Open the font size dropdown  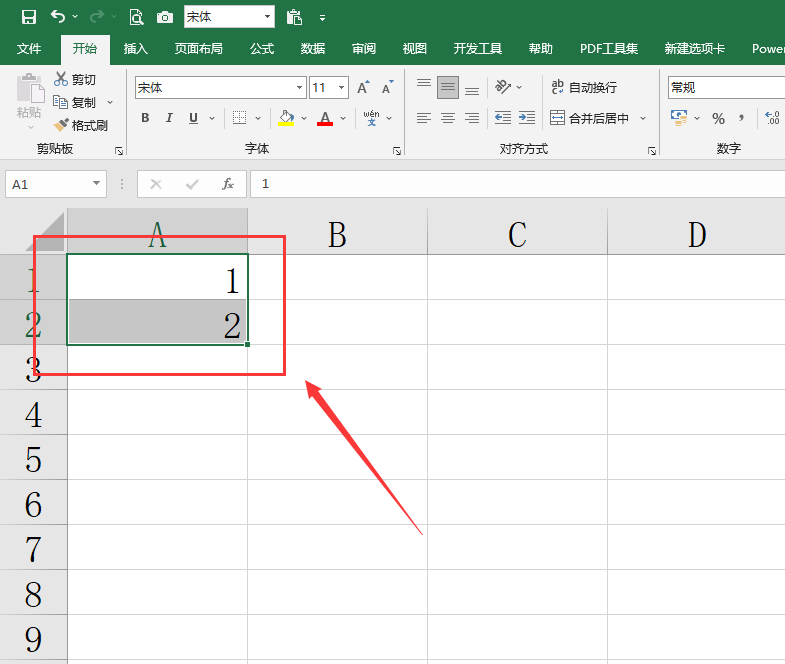pyautogui.click(x=342, y=88)
